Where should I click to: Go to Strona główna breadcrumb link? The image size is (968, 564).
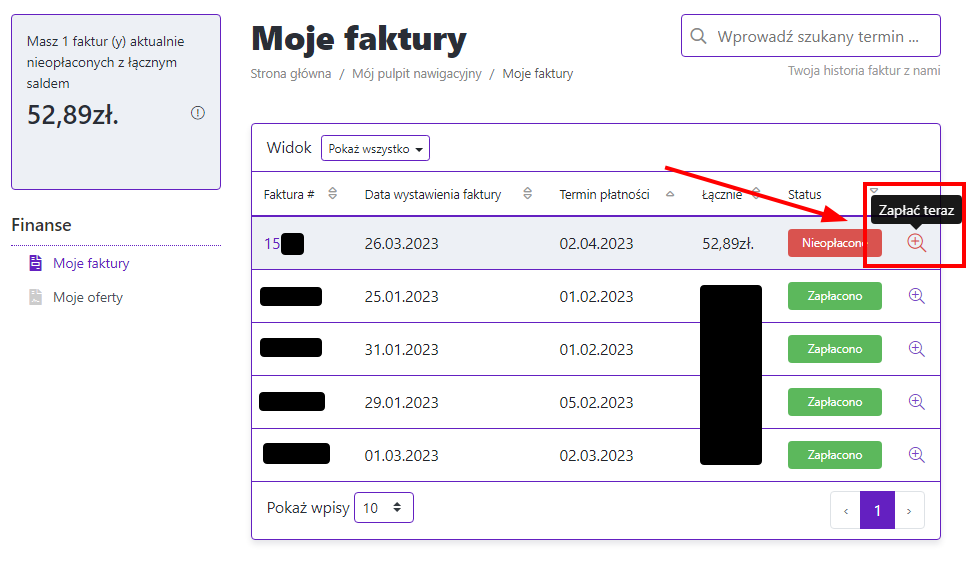291,74
